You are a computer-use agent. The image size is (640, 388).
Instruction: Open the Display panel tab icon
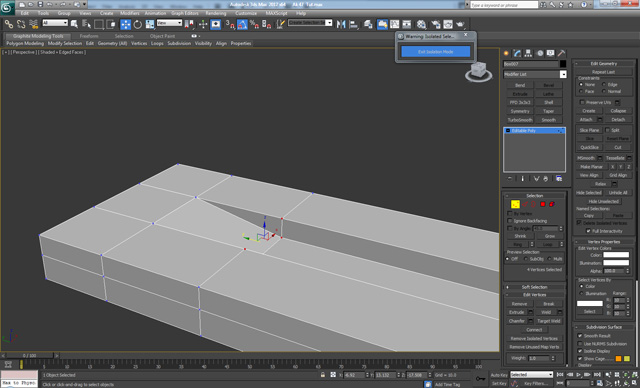pos(551,53)
